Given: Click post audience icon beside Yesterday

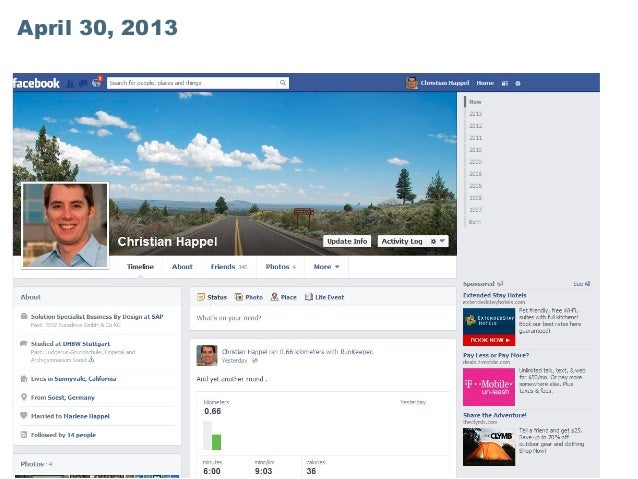Looking at the screenshot, I should (255, 361).
